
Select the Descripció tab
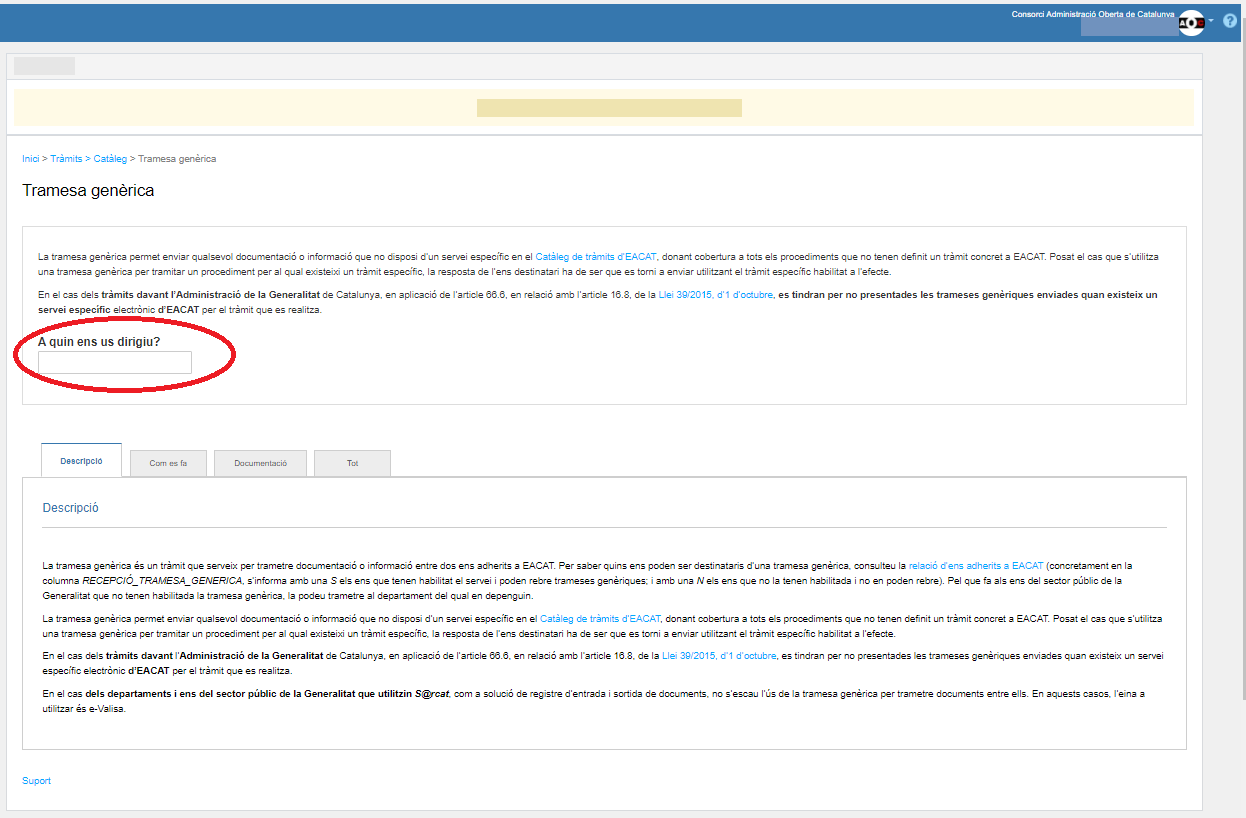(81, 461)
